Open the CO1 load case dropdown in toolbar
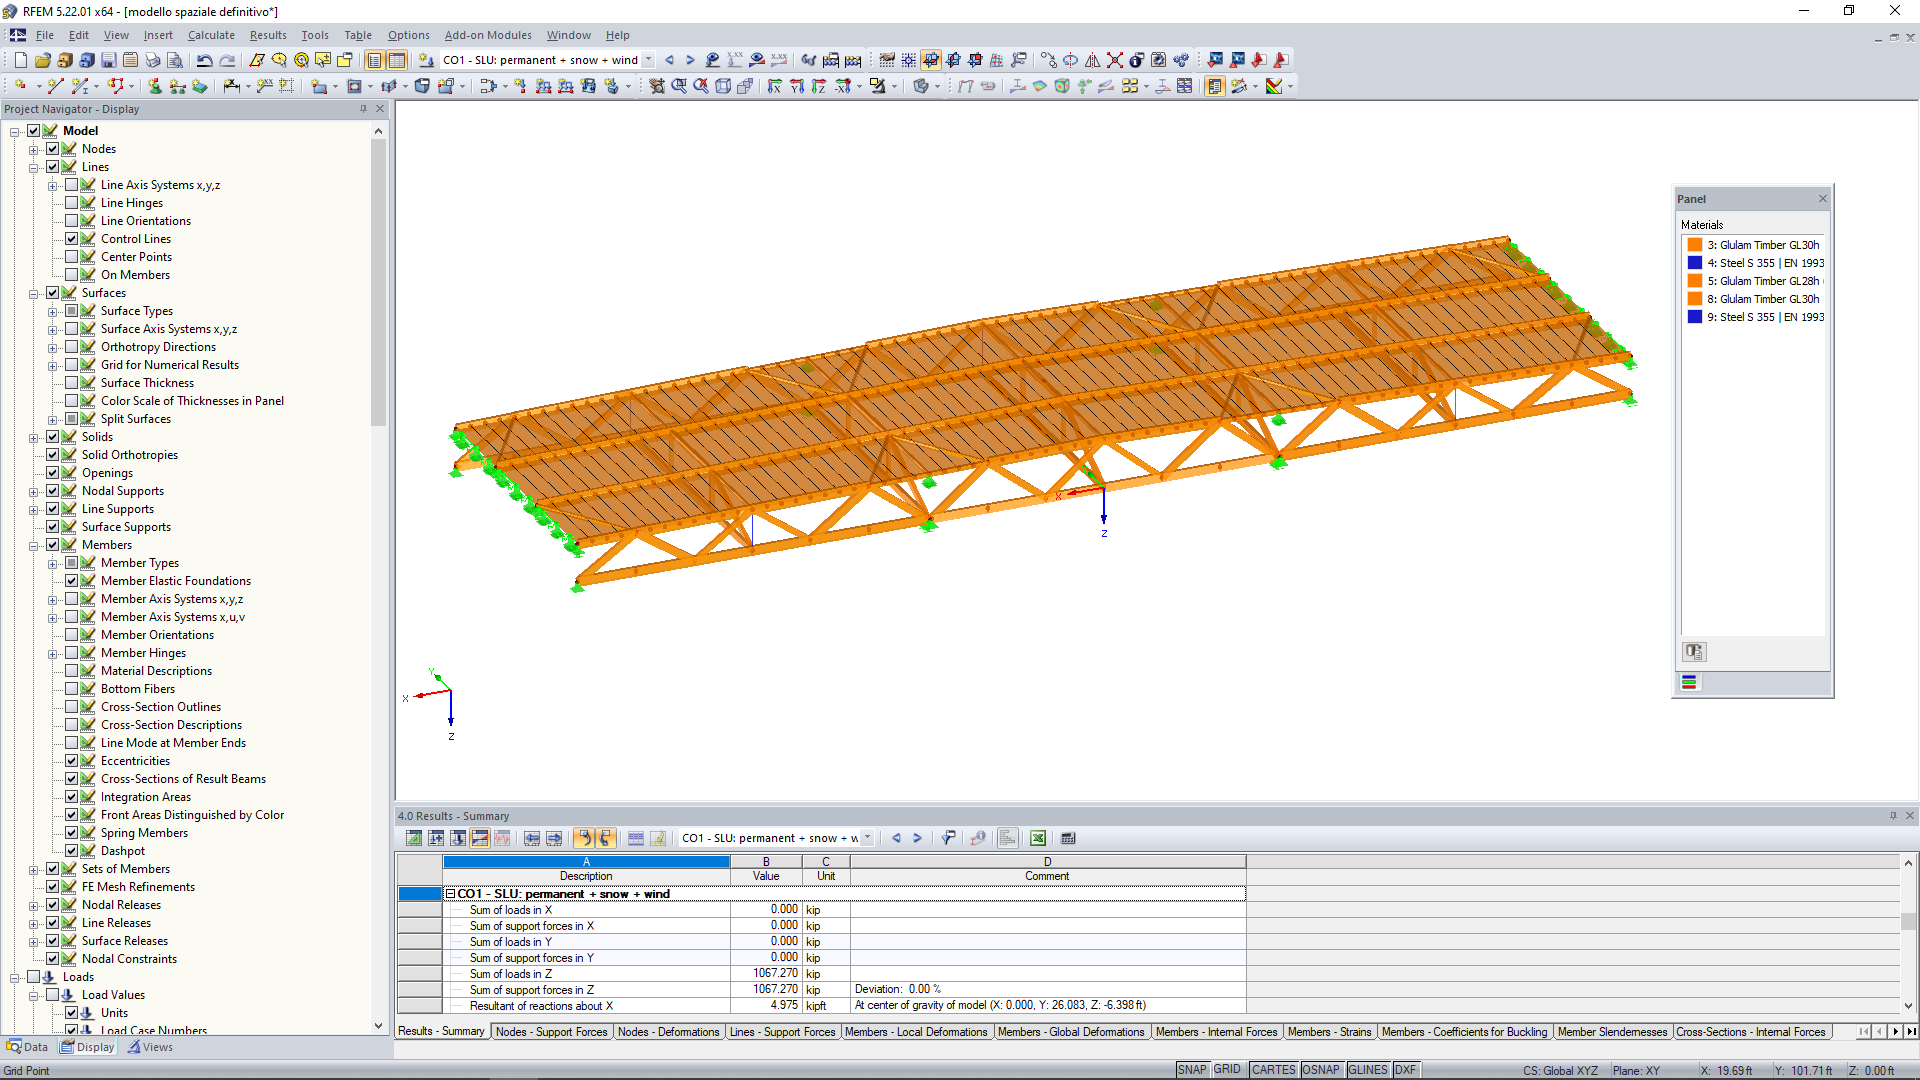 [648, 60]
